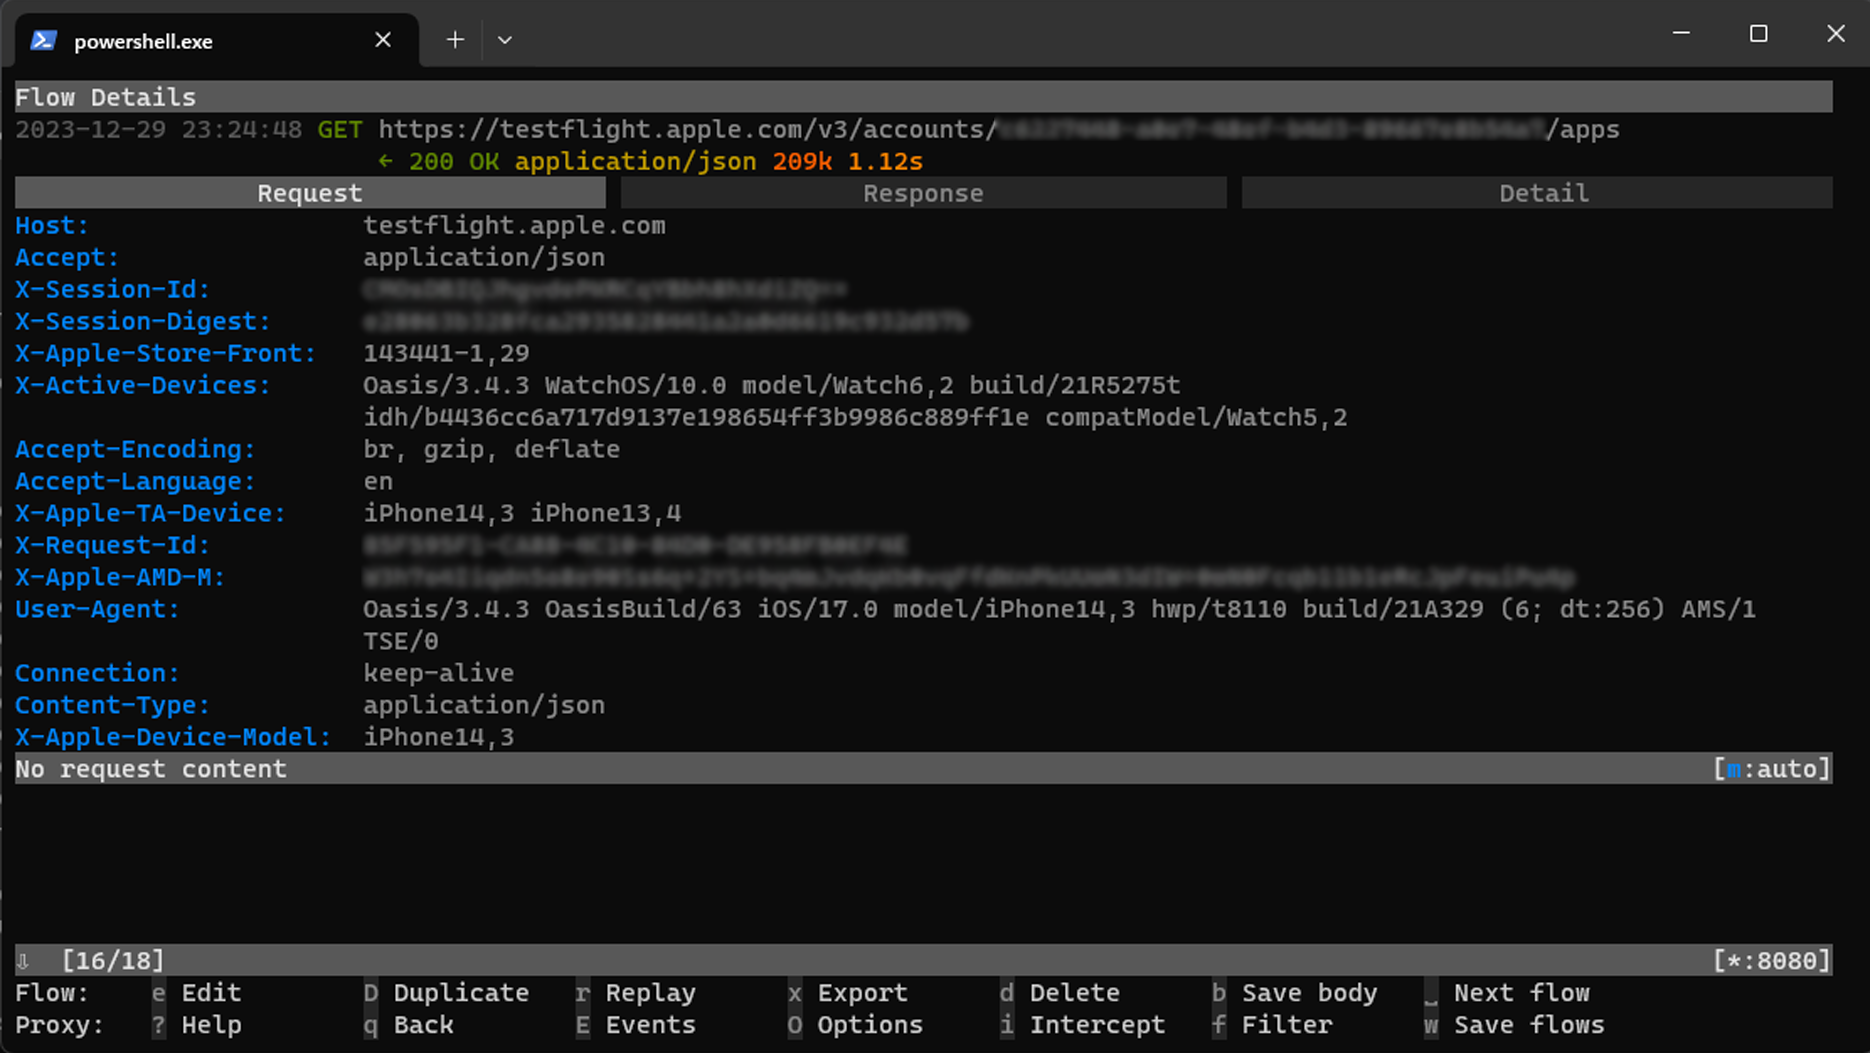Screen dimensions: 1870x1053
Task: Select the powershell.exe tab
Action: tap(216, 40)
